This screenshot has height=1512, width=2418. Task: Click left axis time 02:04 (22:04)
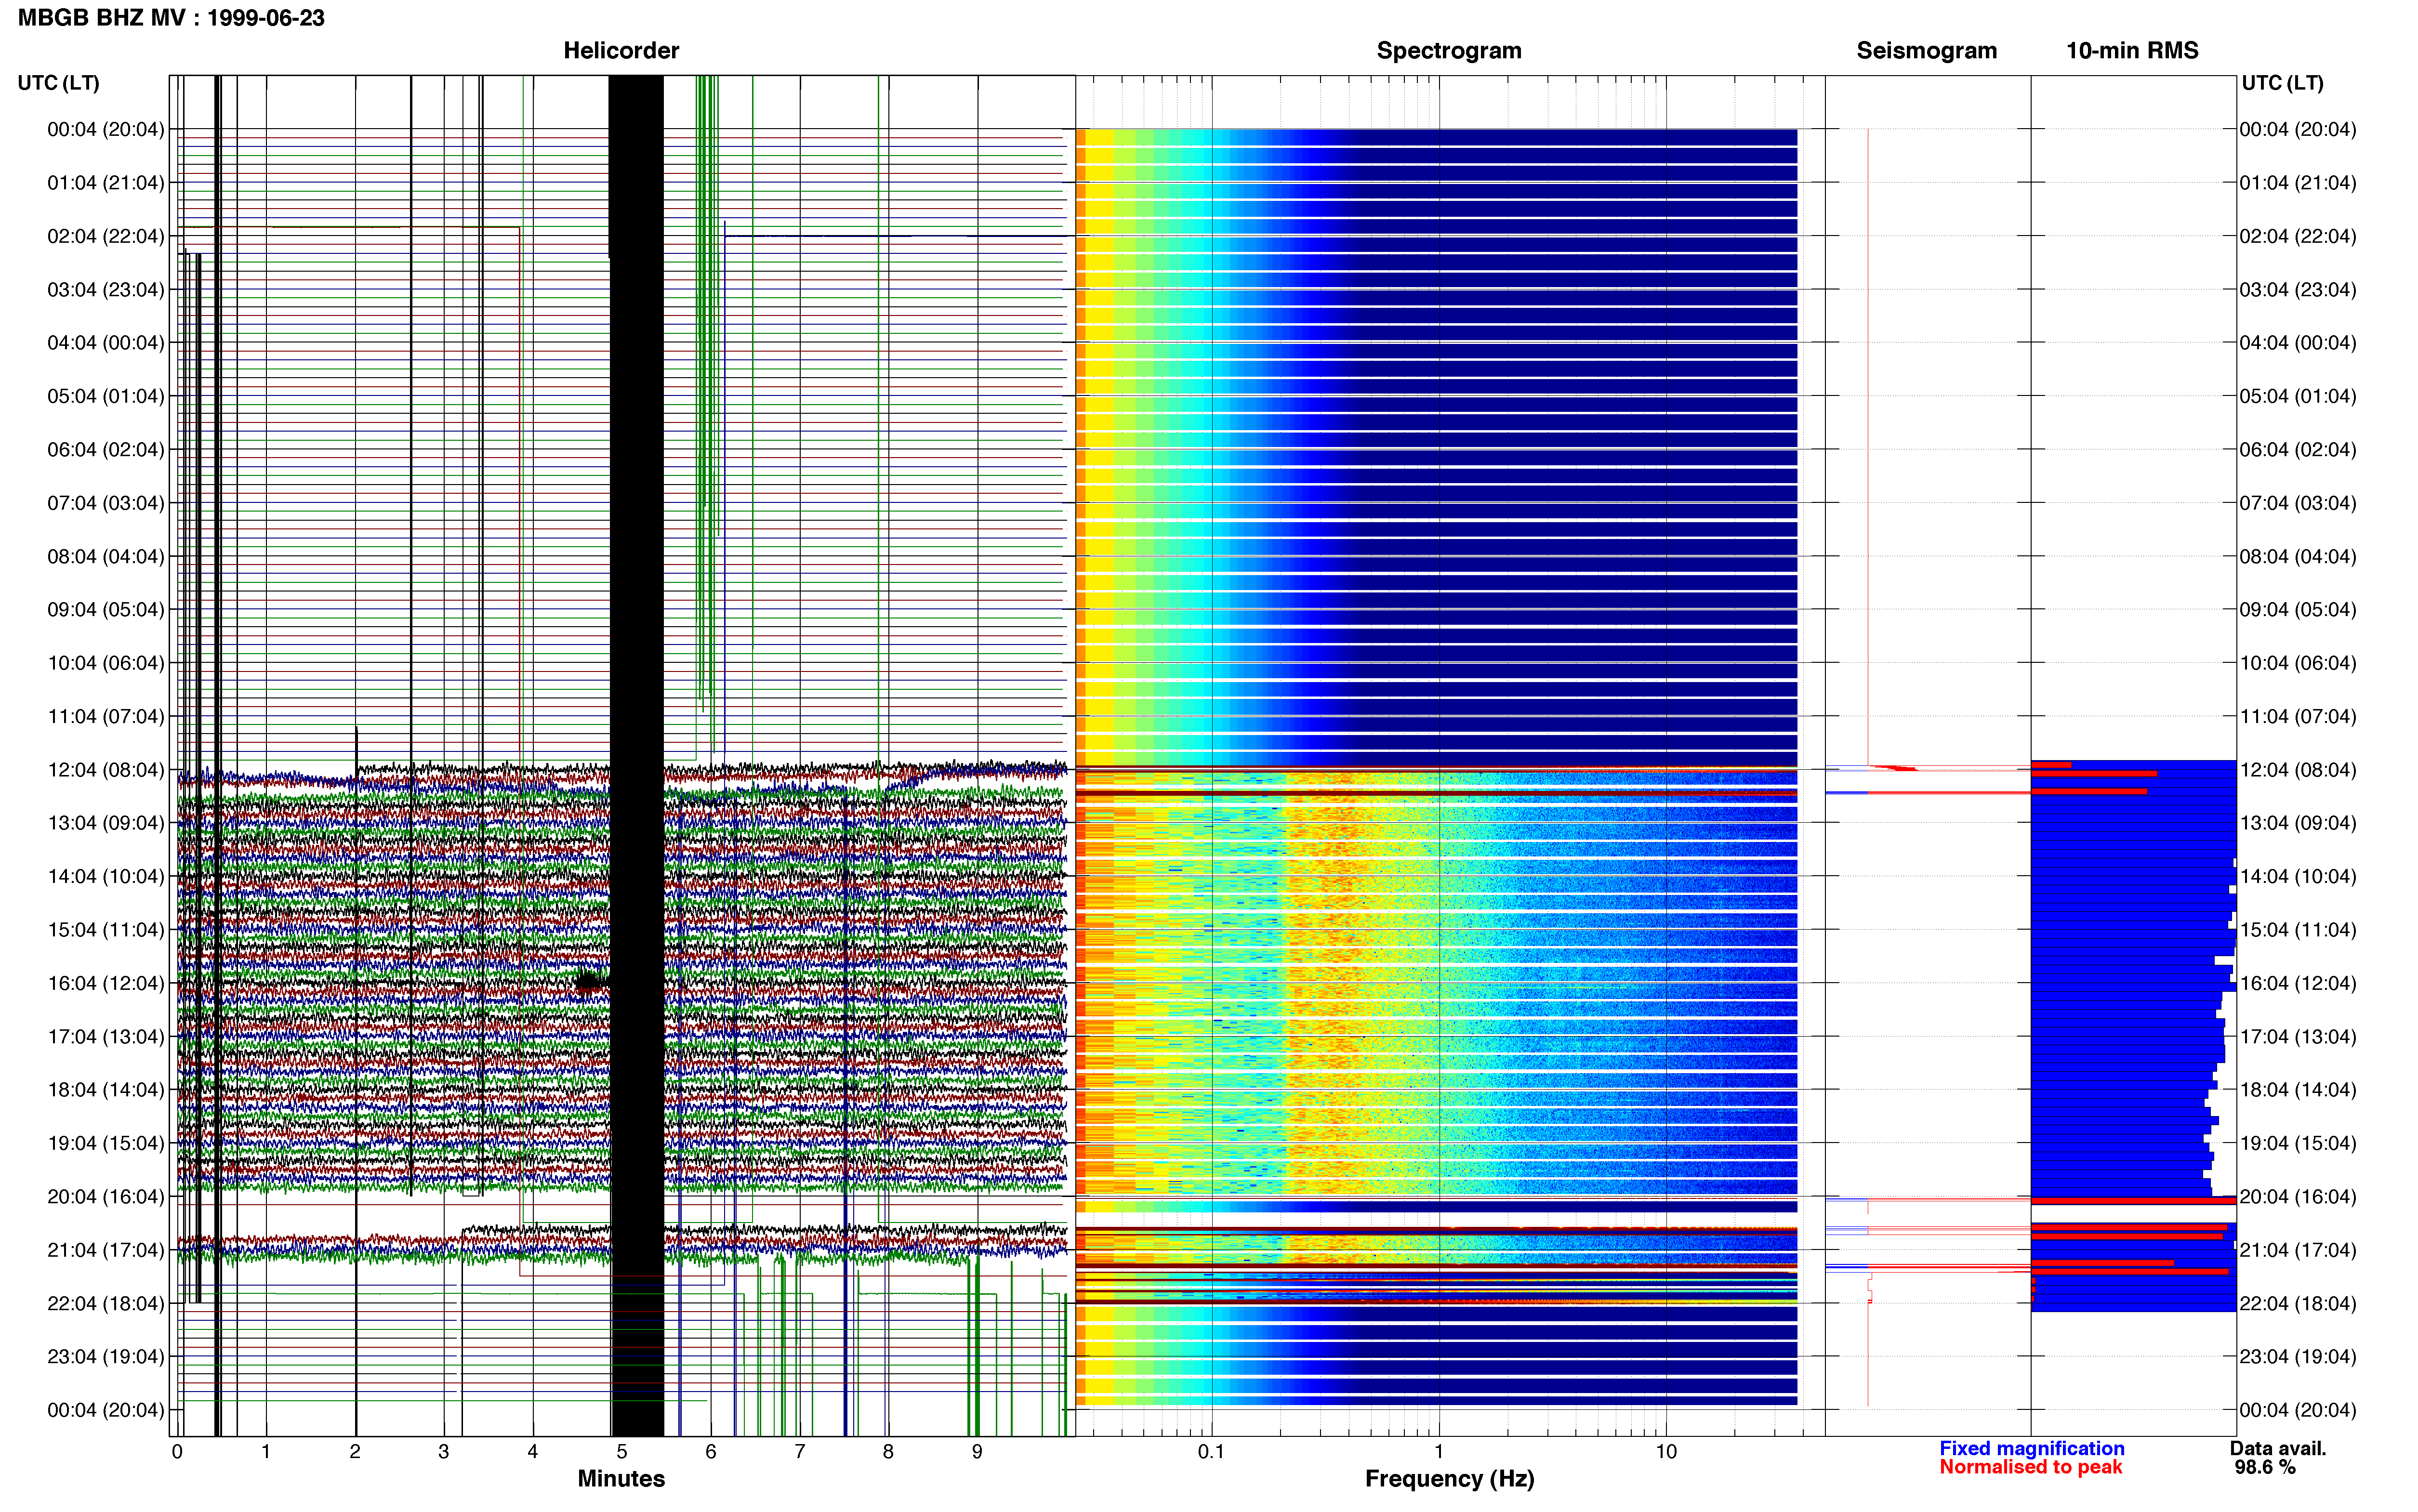(x=106, y=236)
